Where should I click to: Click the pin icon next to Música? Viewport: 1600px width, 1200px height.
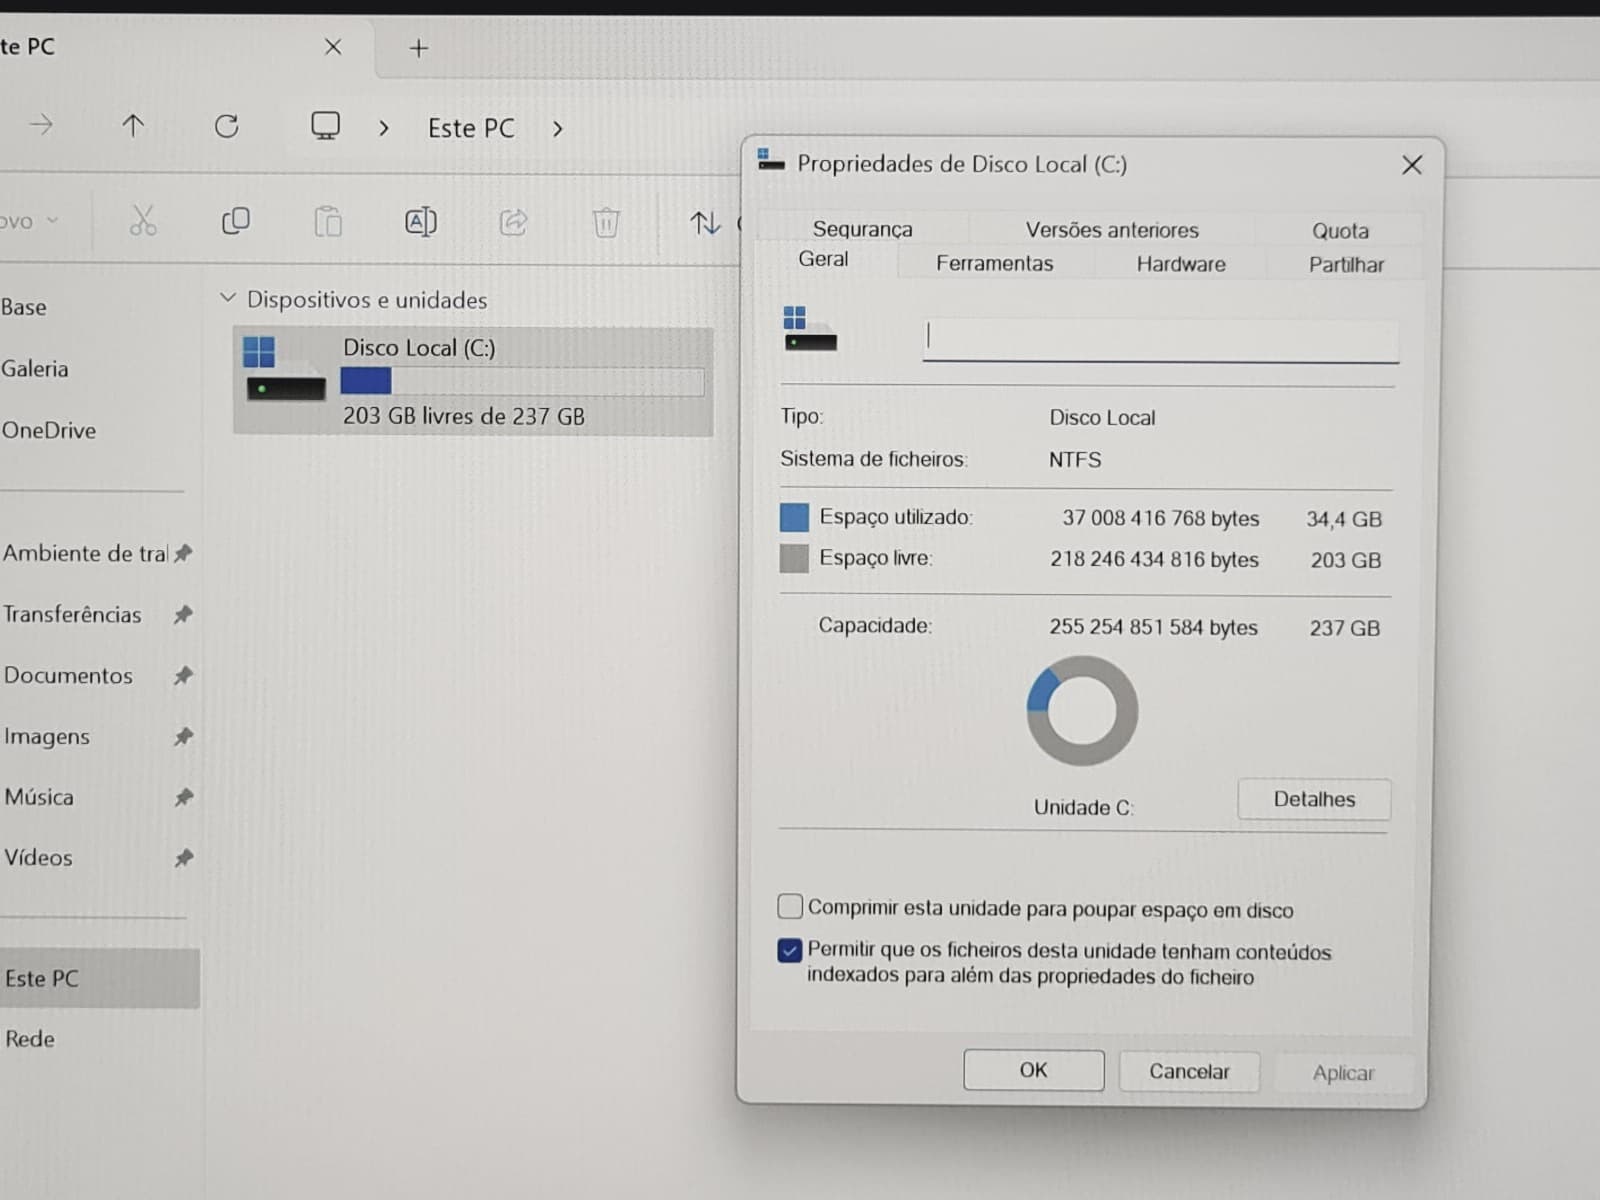[x=183, y=798]
